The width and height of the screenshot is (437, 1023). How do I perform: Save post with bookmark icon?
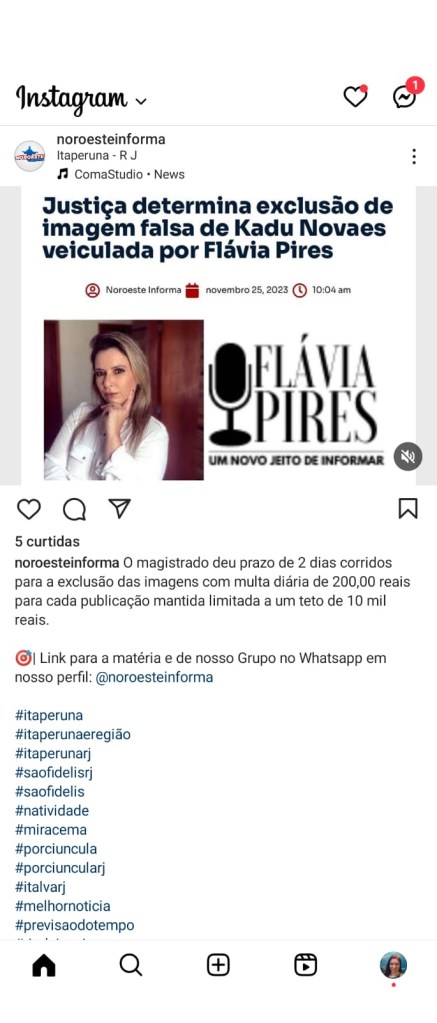pyautogui.click(x=408, y=508)
